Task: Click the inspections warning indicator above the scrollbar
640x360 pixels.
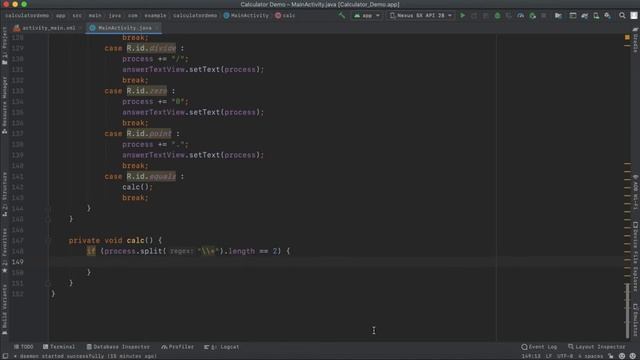Action: click(627, 38)
